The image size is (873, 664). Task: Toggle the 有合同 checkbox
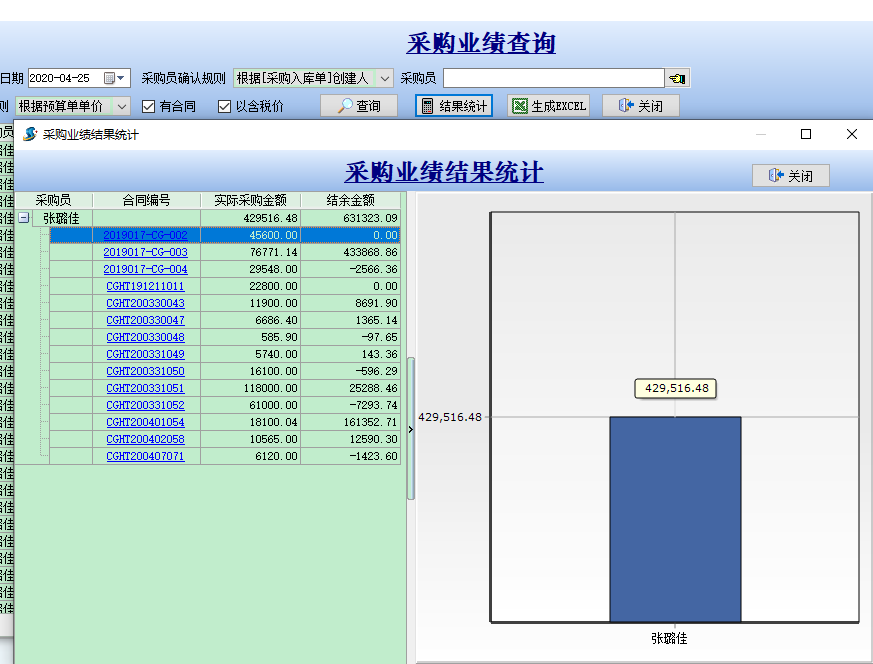coord(148,106)
